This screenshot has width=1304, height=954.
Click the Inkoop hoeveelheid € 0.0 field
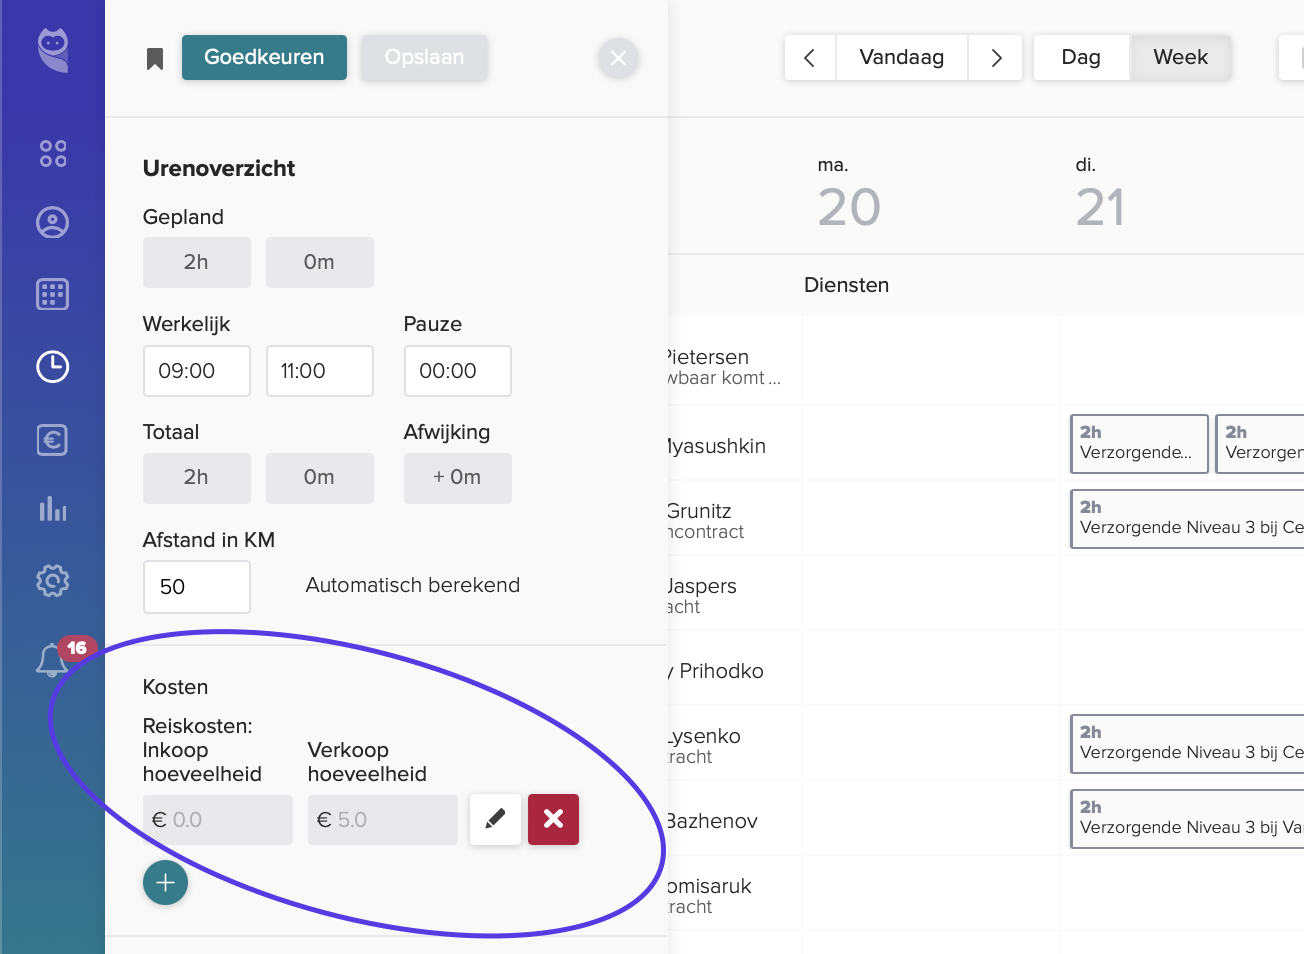(218, 820)
